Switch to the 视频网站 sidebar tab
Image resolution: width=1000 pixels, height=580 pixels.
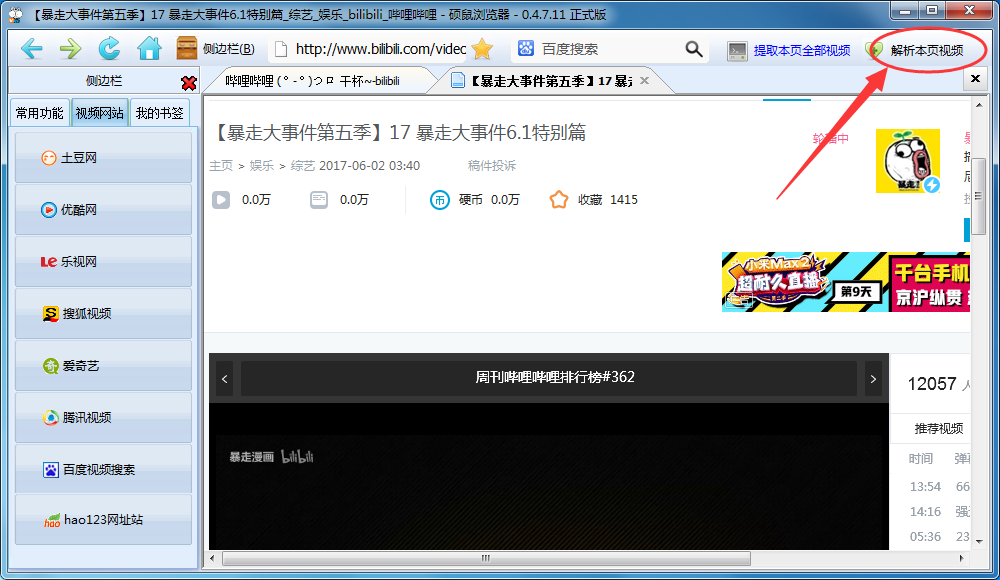[99, 113]
